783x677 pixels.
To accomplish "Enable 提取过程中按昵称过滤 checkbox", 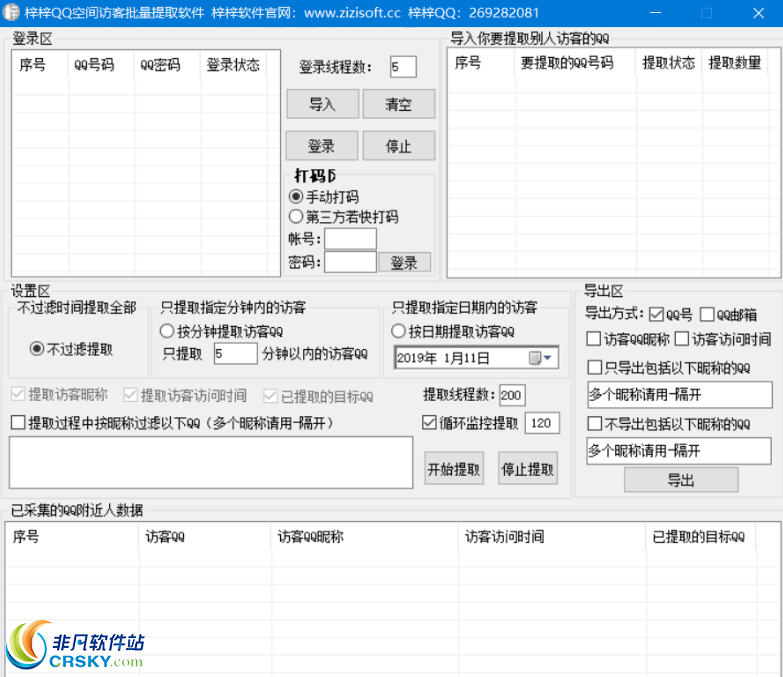I will coord(18,423).
